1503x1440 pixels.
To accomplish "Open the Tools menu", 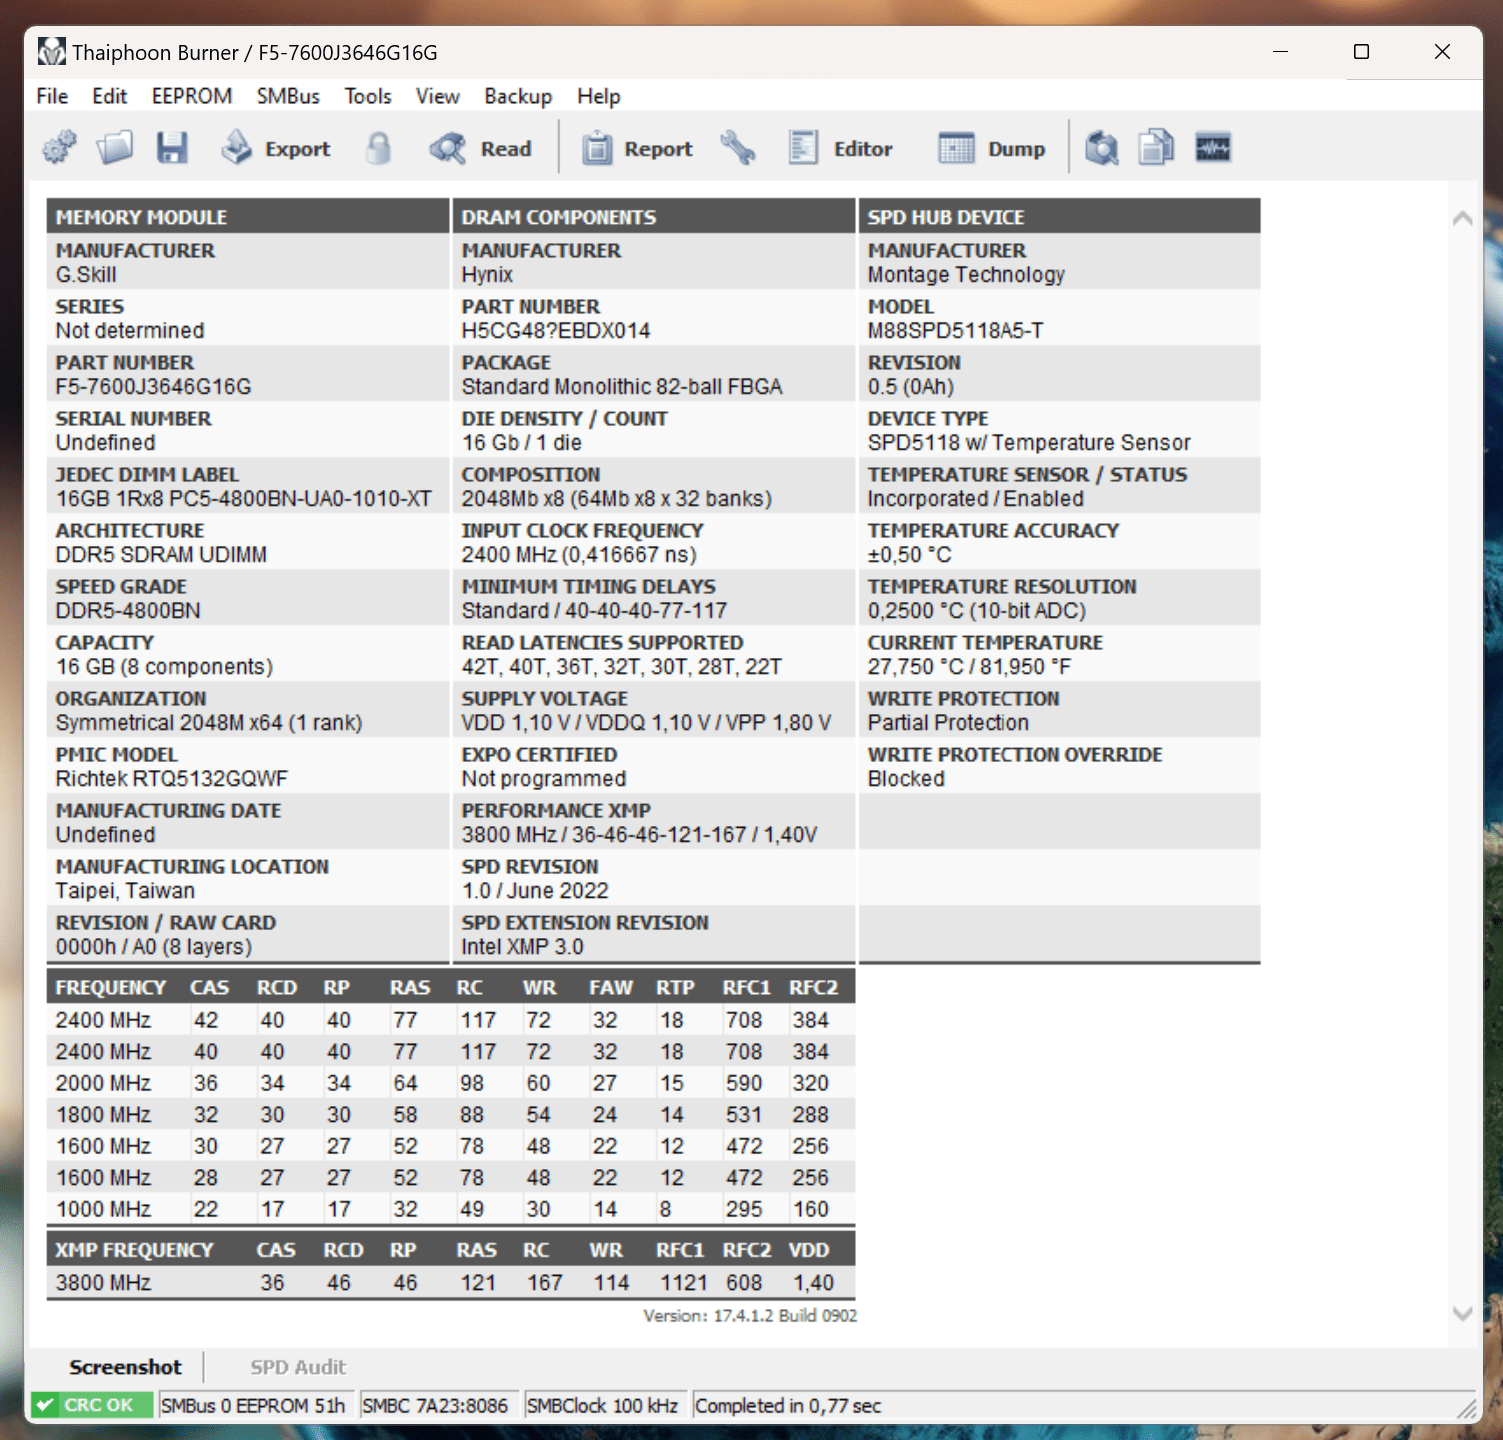I will coord(368,96).
